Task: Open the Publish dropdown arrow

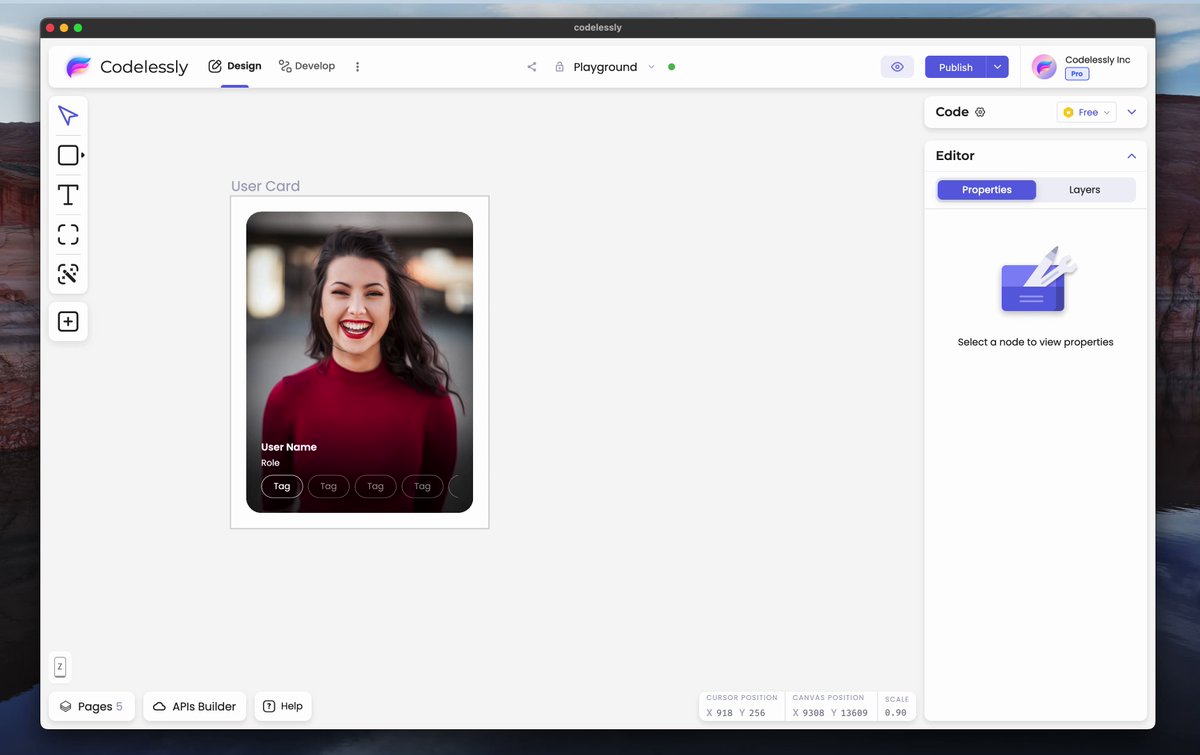Action: click(997, 67)
